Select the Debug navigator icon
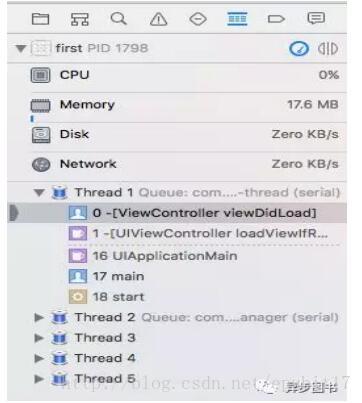 click(237, 19)
